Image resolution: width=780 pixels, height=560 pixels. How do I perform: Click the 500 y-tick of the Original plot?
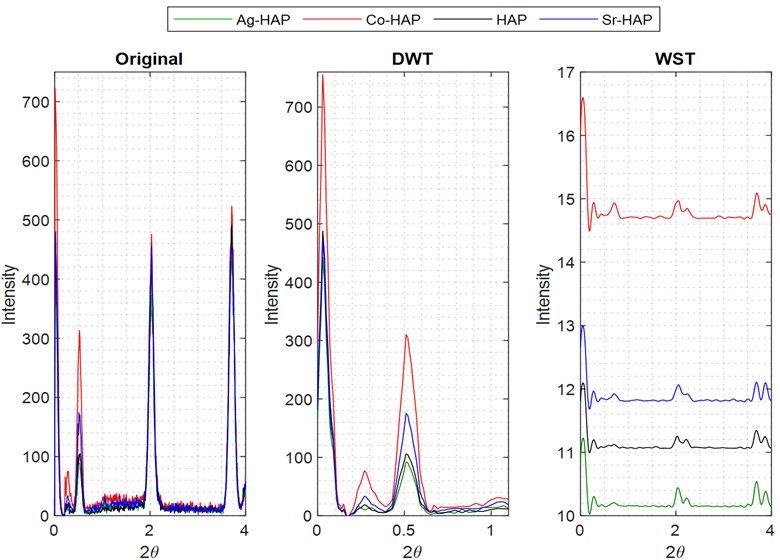[x=35, y=220]
